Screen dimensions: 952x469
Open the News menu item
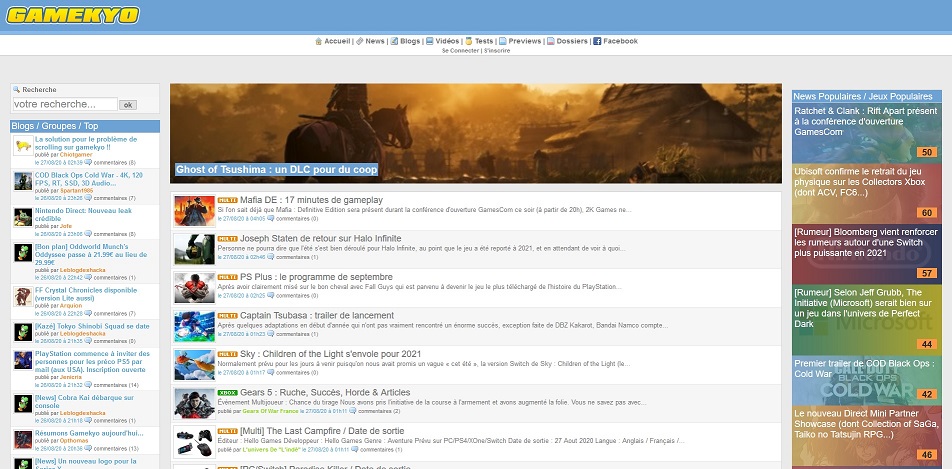375,41
